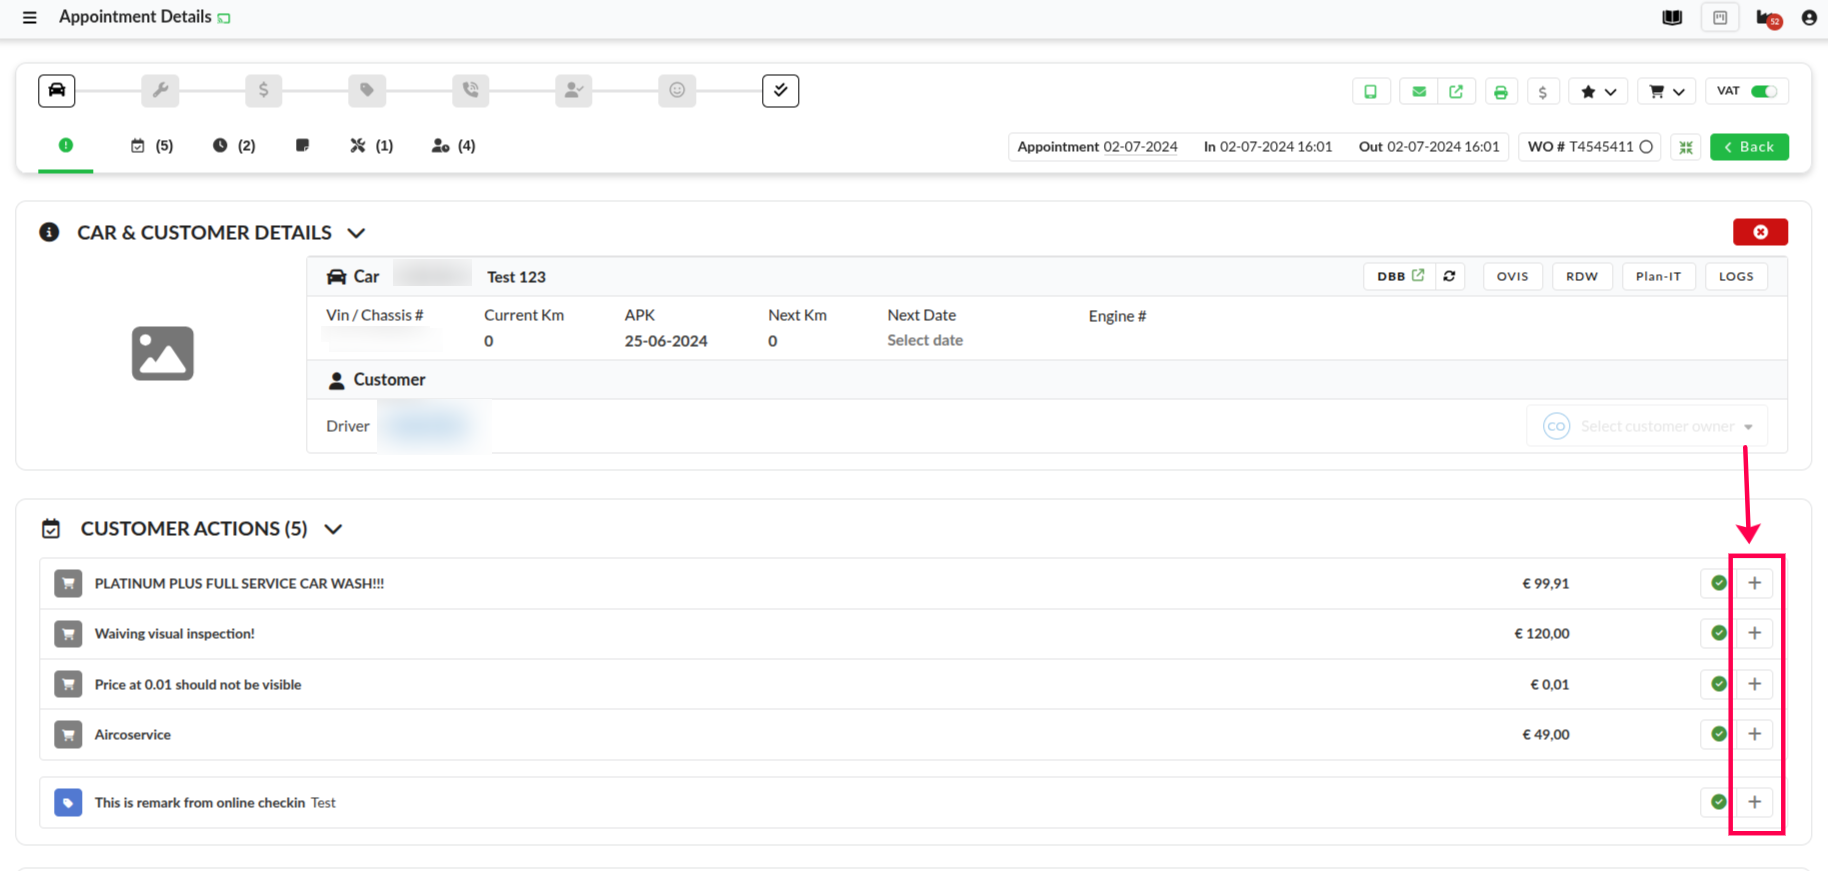This screenshot has width=1828, height=871.
Task: Open the hamburger navigation menu
Action: click(29, 17)
